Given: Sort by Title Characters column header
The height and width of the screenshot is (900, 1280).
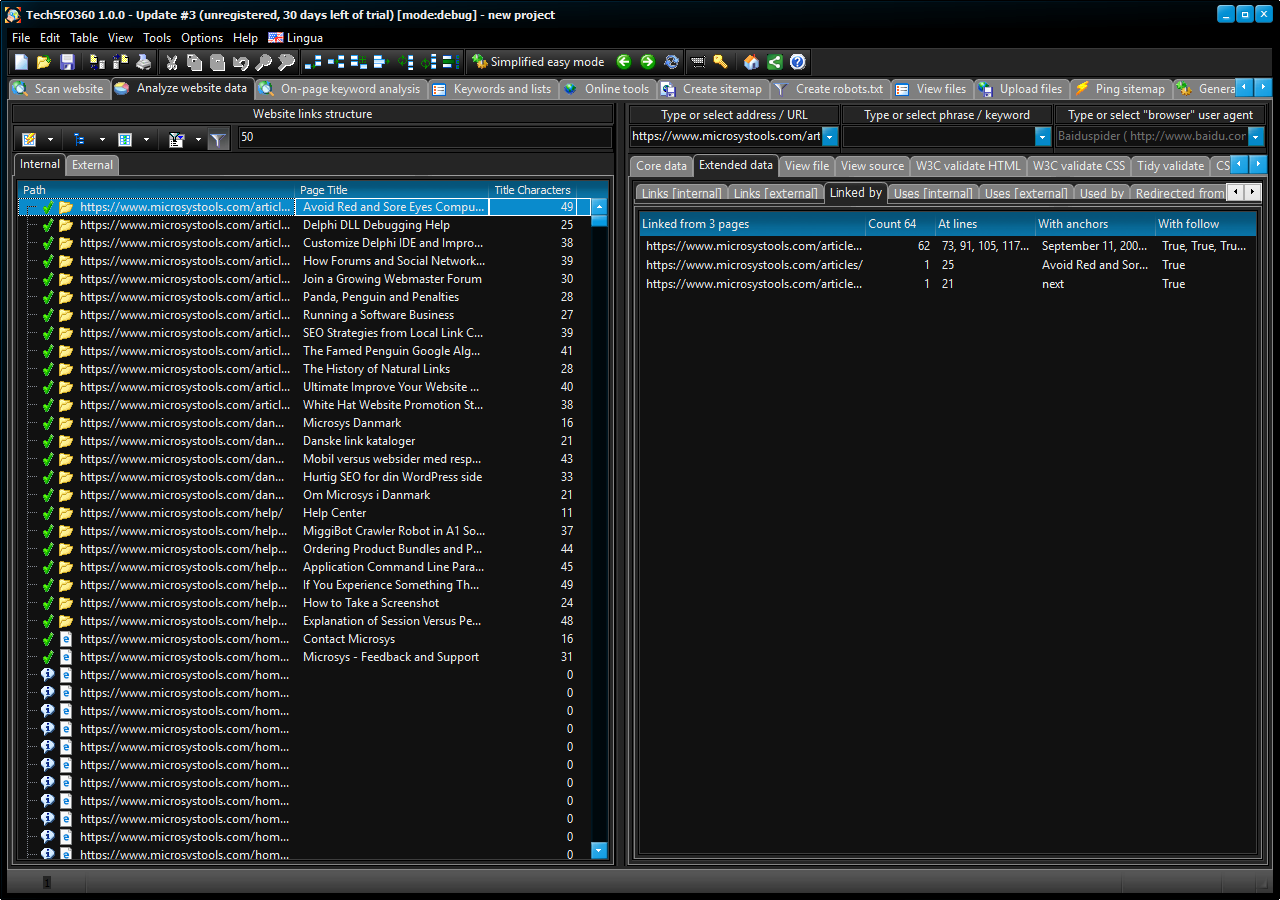Looking at the screenshot, I should point(532,190).
